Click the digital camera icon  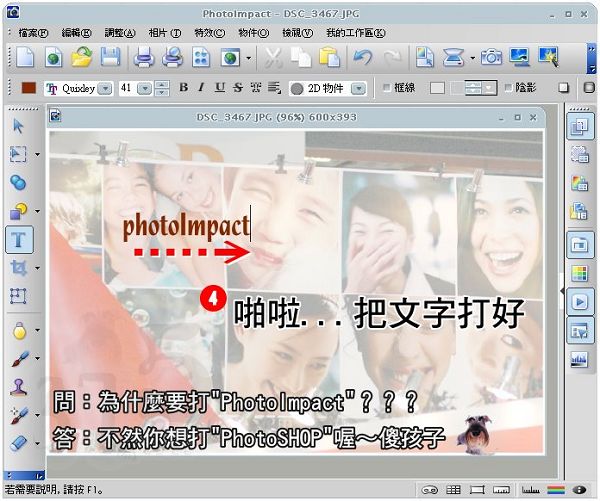click(491, 58)
